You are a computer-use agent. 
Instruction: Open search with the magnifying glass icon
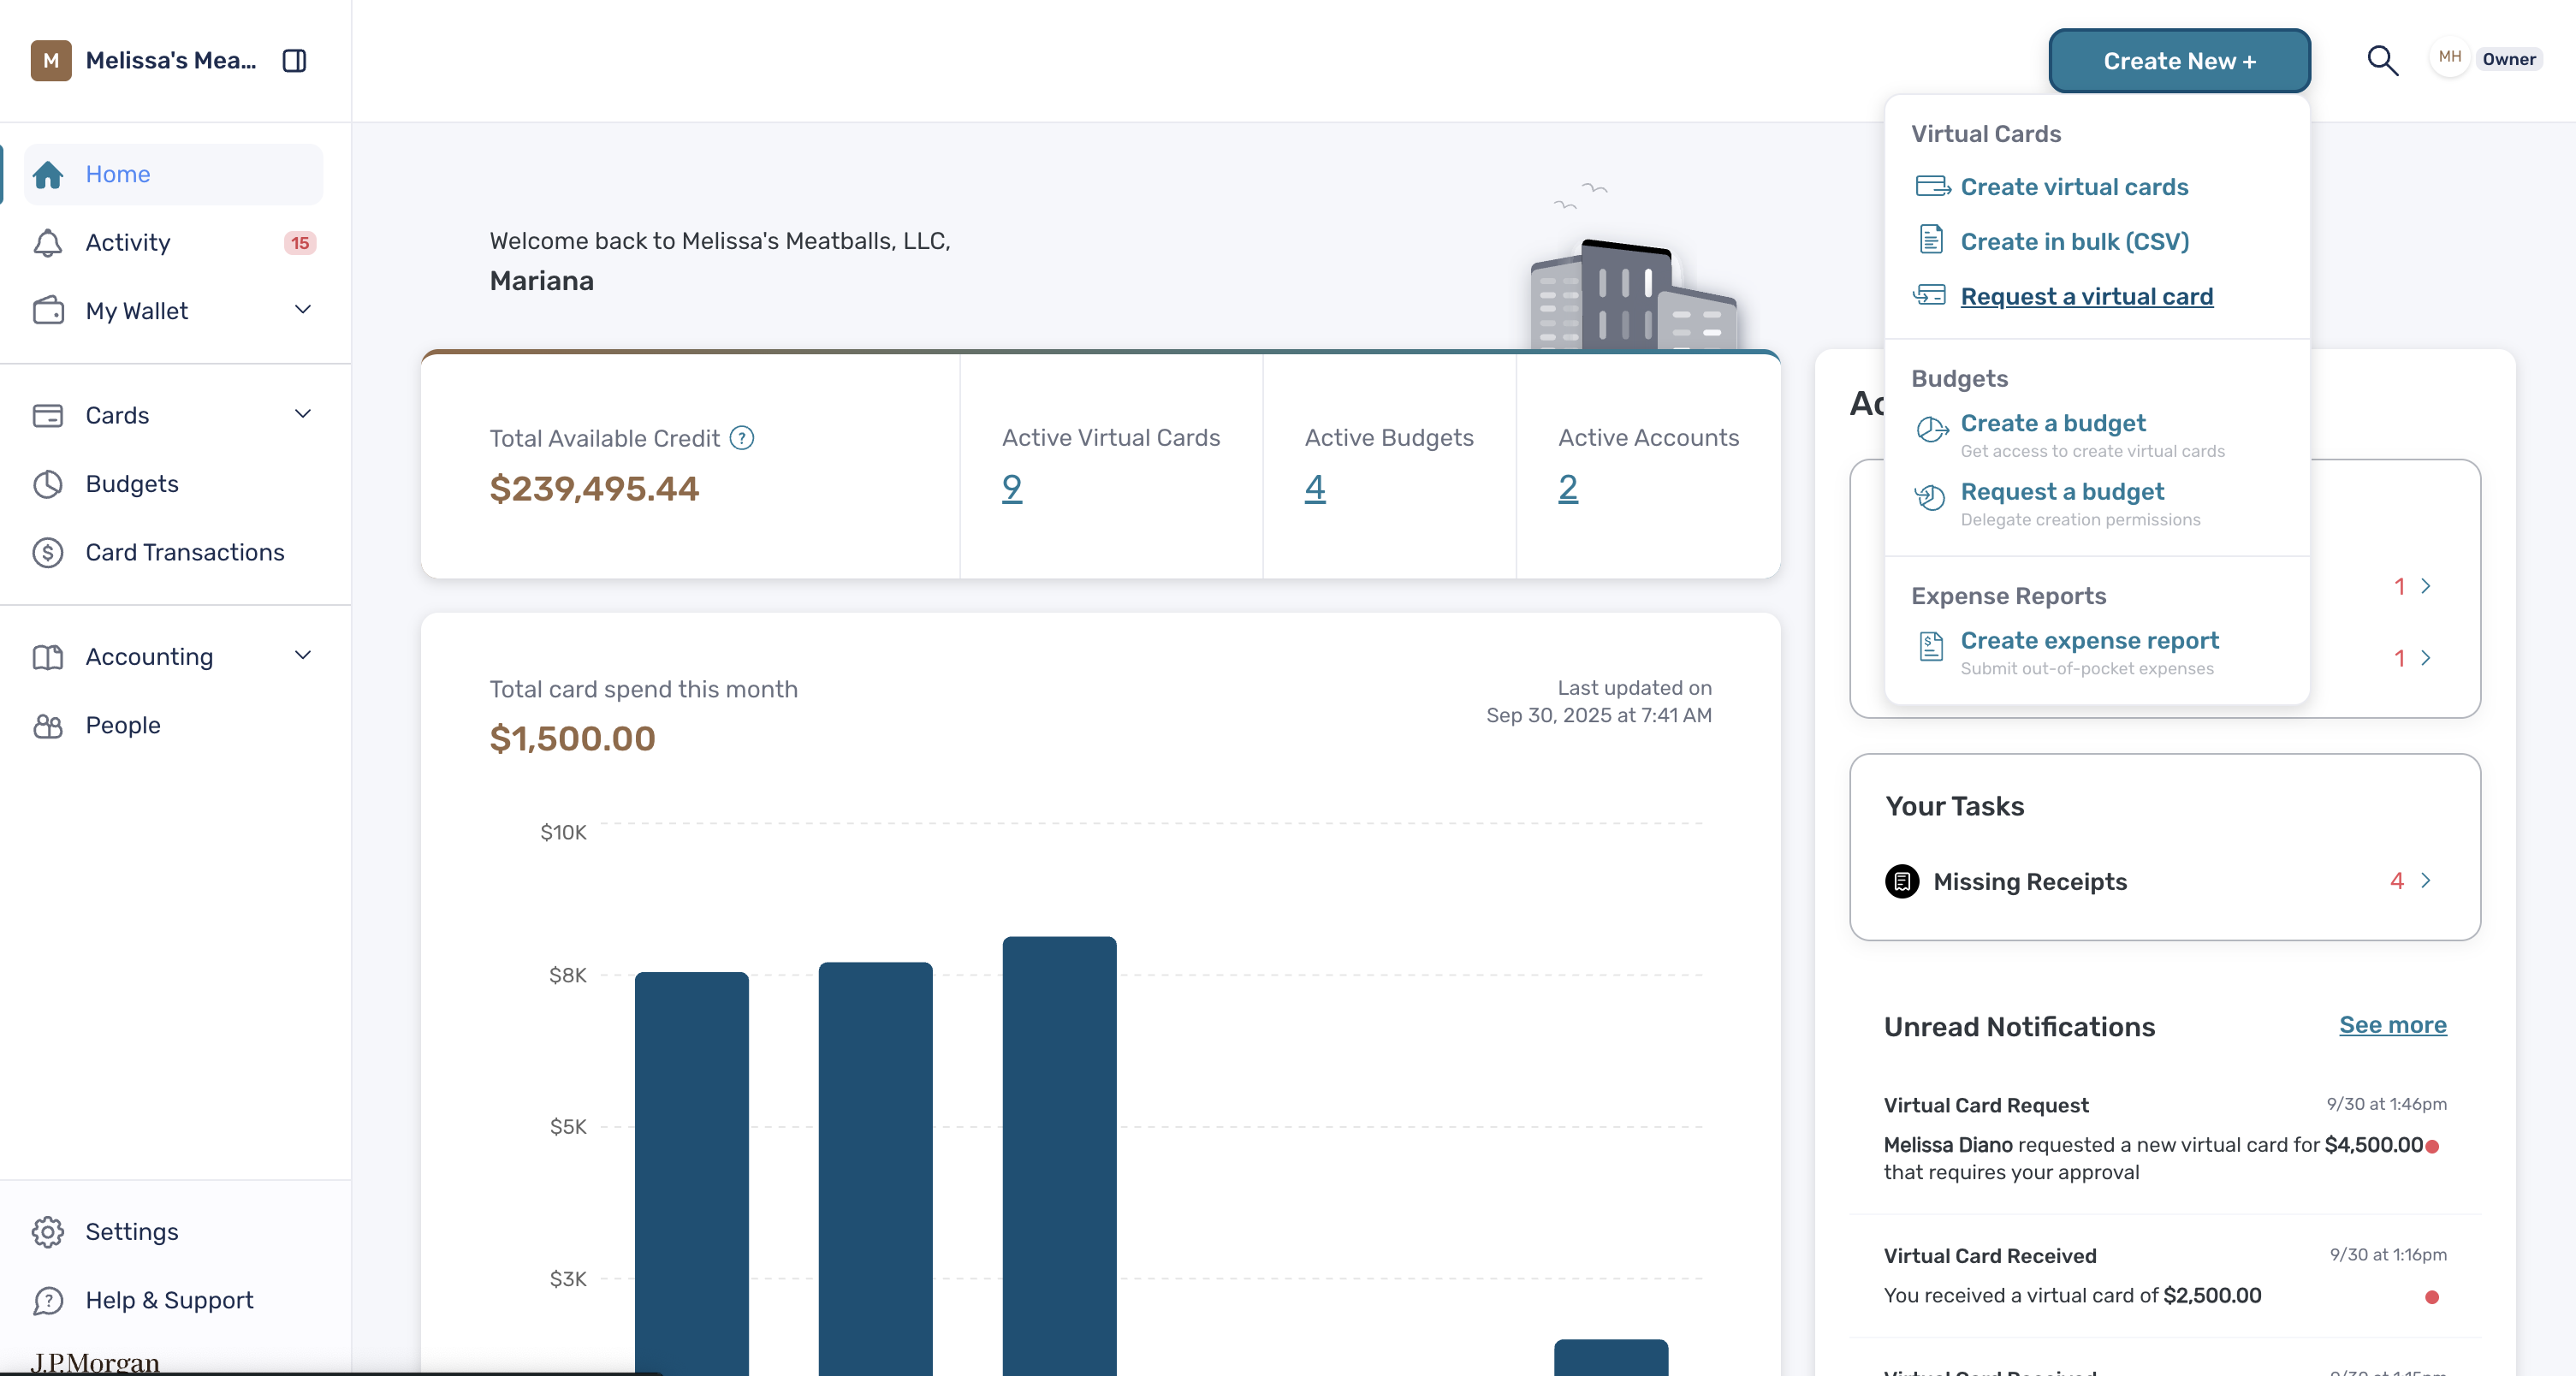2382,61
